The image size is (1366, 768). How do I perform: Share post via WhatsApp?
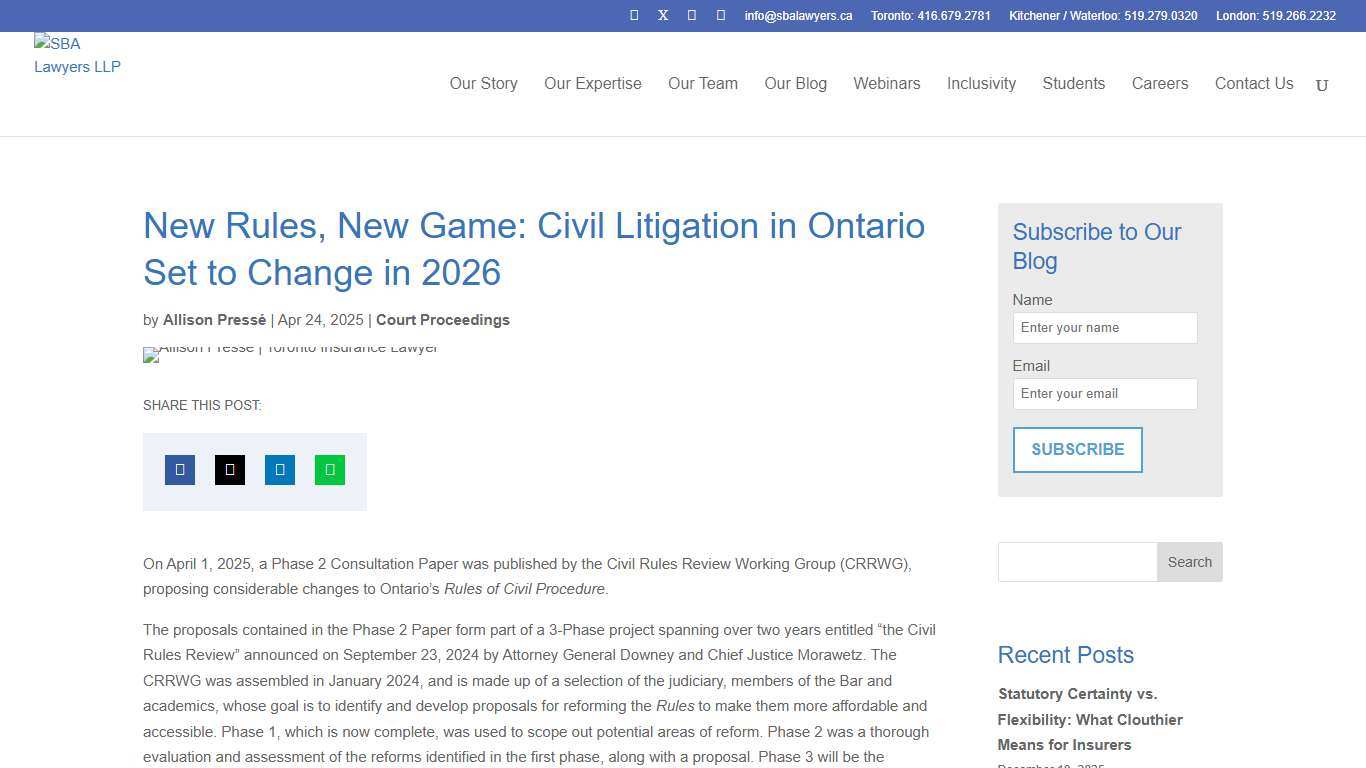(329, 469)
